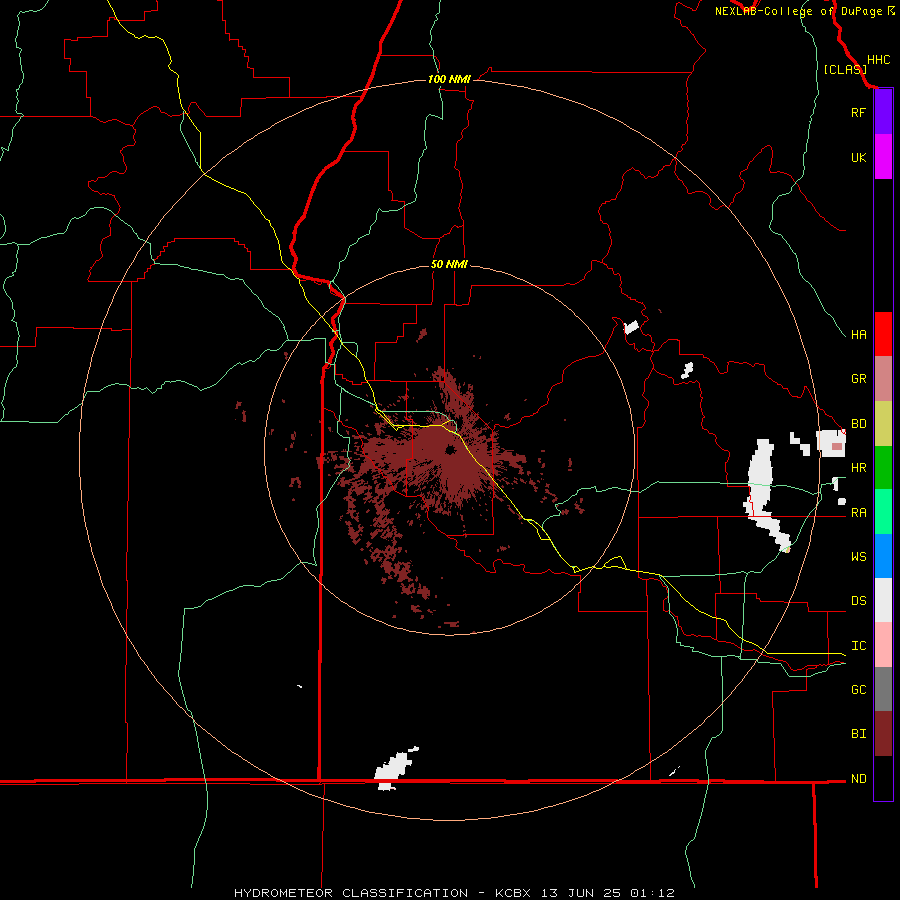The width and height of the screenshot is (900, 900).
Task: Select the red HA legend swatch
Action: (x=883, y=334)
